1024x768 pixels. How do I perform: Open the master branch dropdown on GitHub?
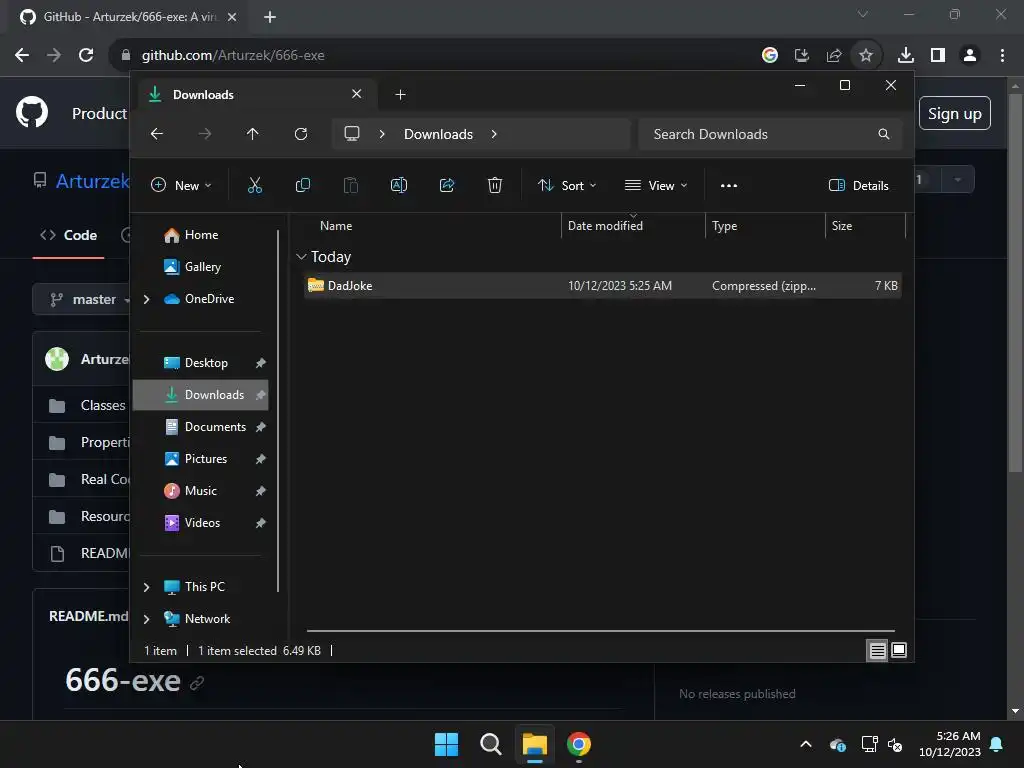coord(82,299)
